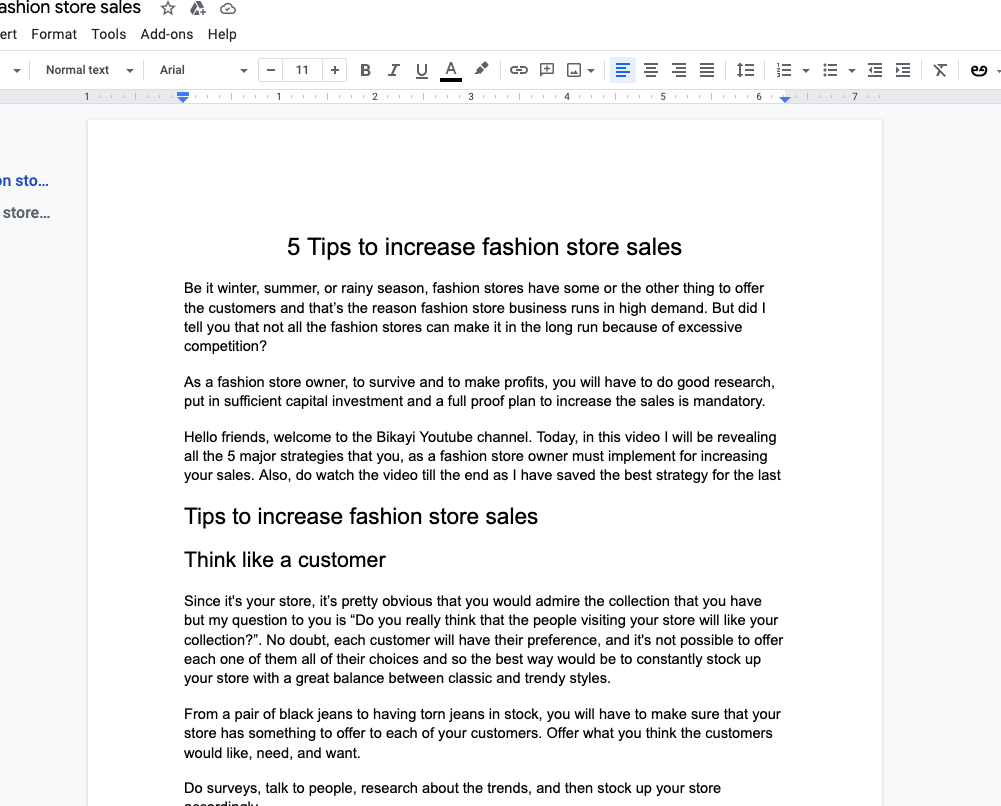Screen dimensions: 1001x806
Task: Open the highlight color pen tool
Action: [x=481, y=69]
